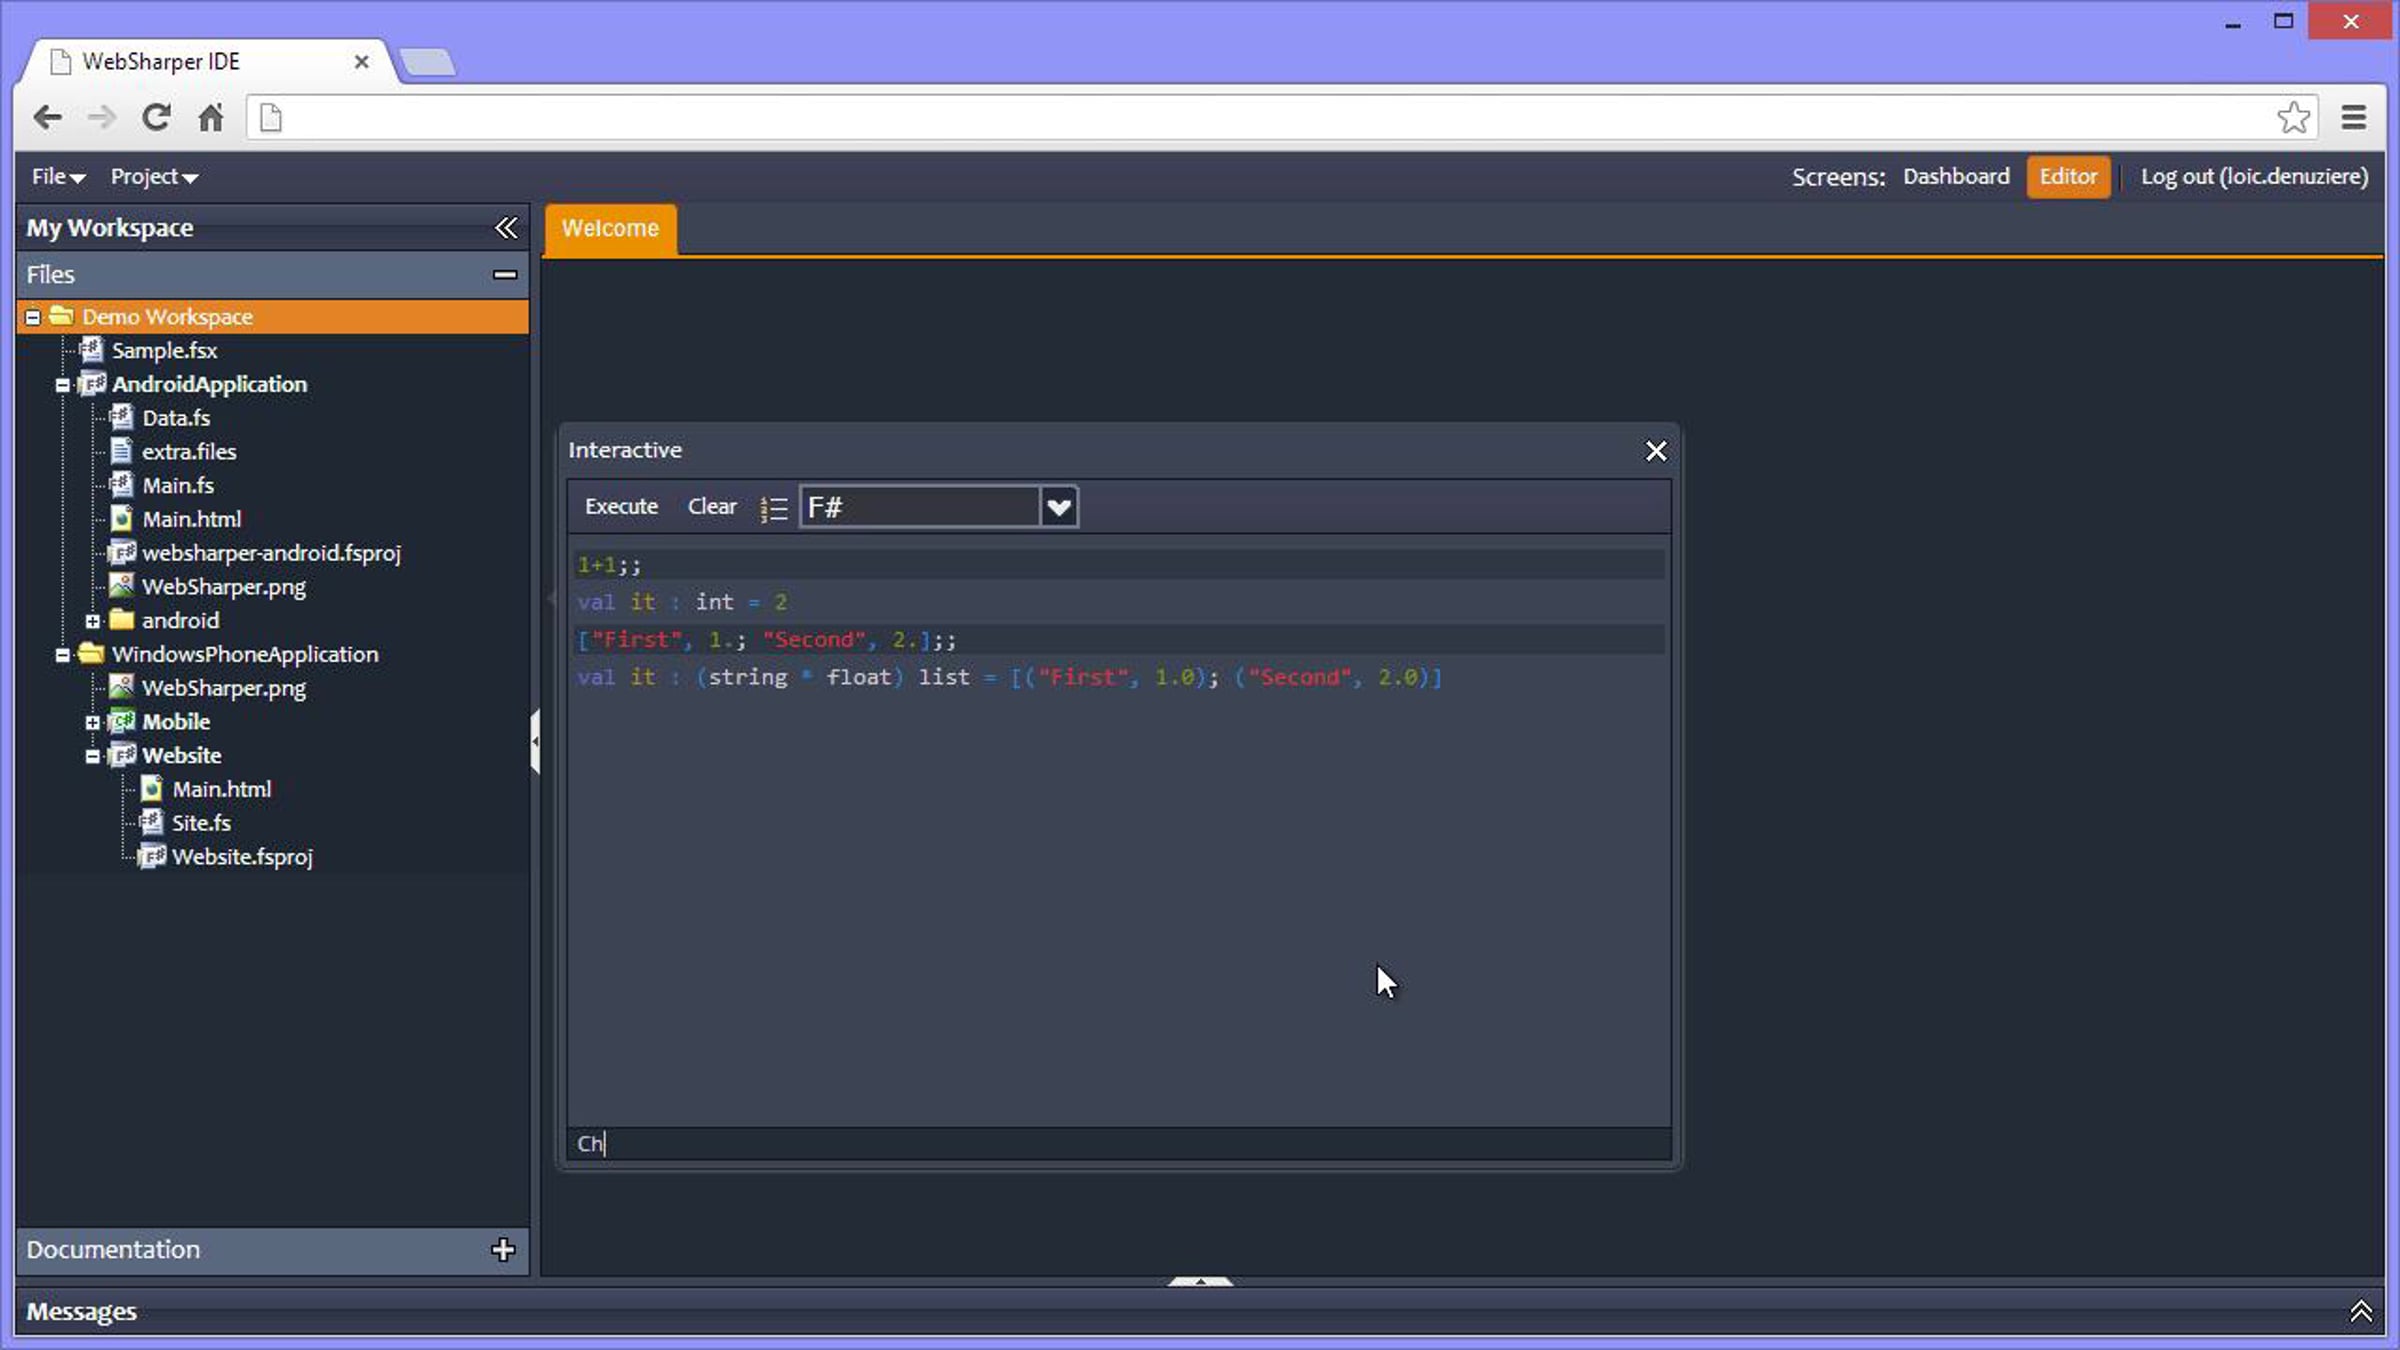This screenshot has height=1350, width=2400.
Task: Click the extra.files document icon
Action: (x=121, y=451)
